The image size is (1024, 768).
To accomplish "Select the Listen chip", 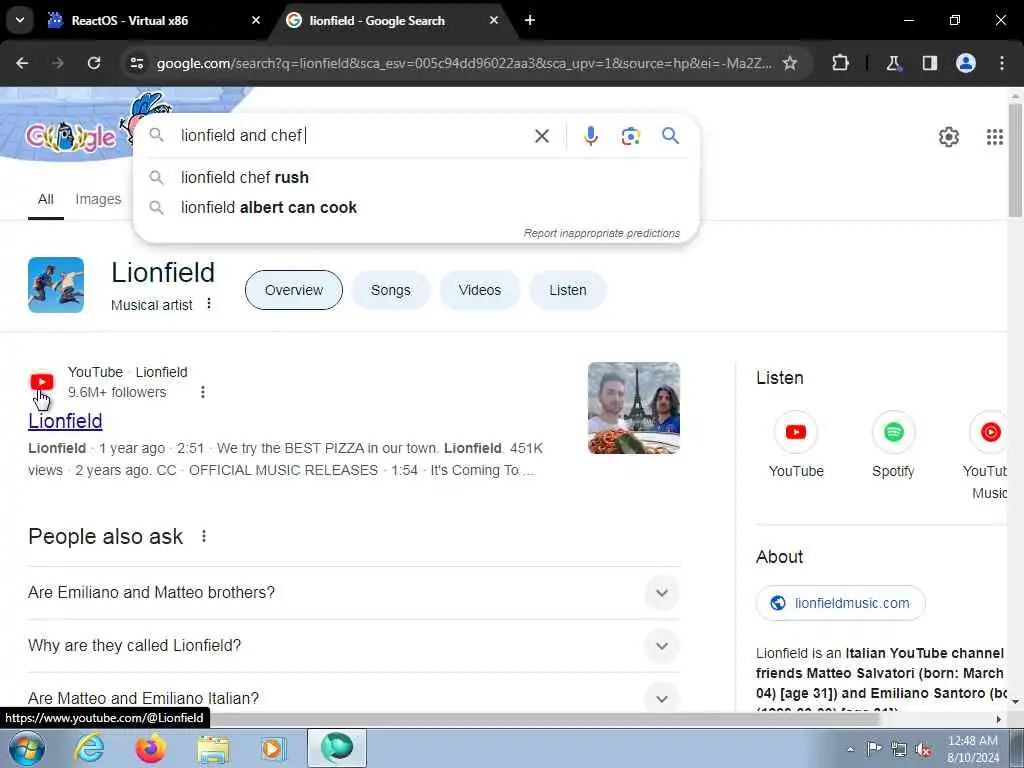I will pos(568,290).
